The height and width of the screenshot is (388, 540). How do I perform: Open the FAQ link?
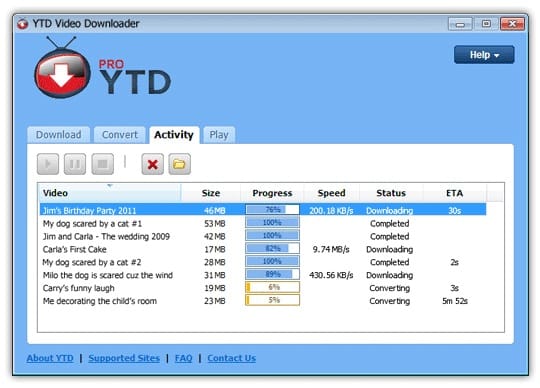point(184,358)
